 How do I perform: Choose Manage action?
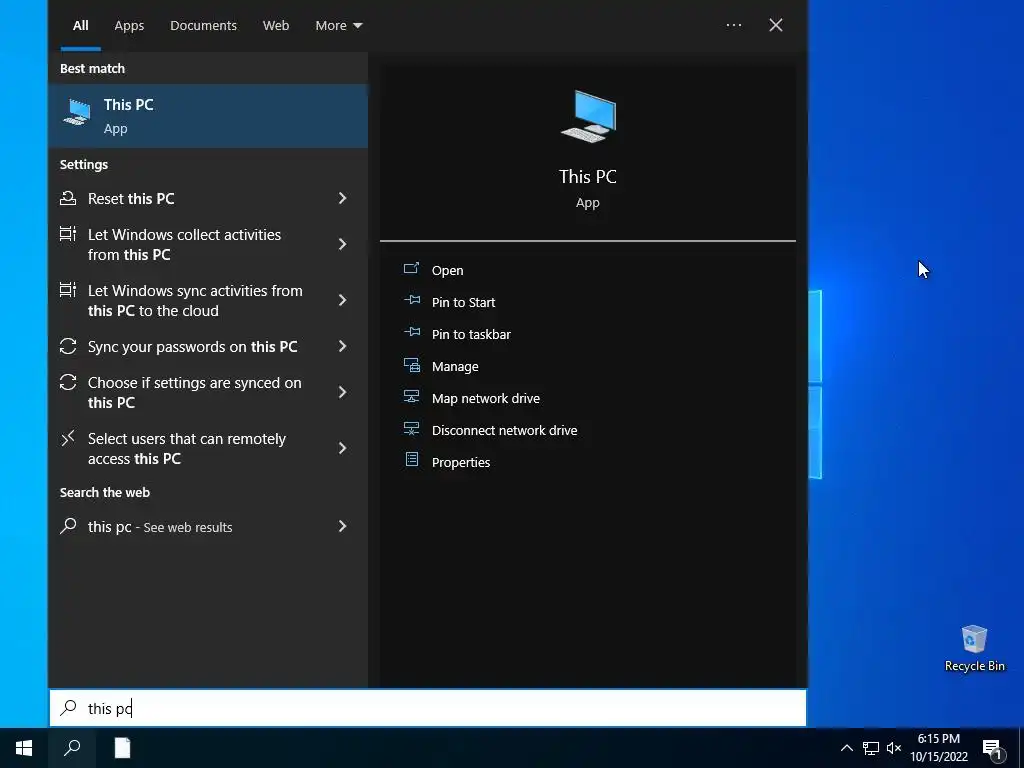pyautogui.click(x=455, y=366)
